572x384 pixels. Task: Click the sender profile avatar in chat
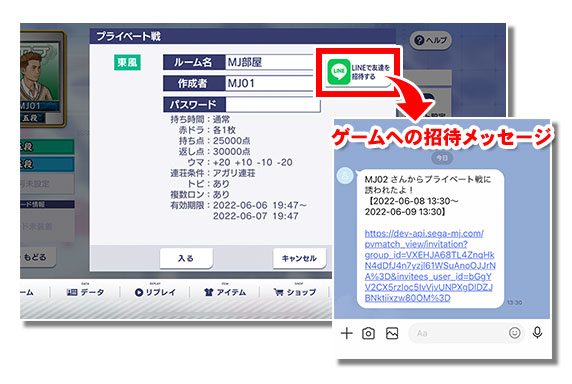coord(345,177)
